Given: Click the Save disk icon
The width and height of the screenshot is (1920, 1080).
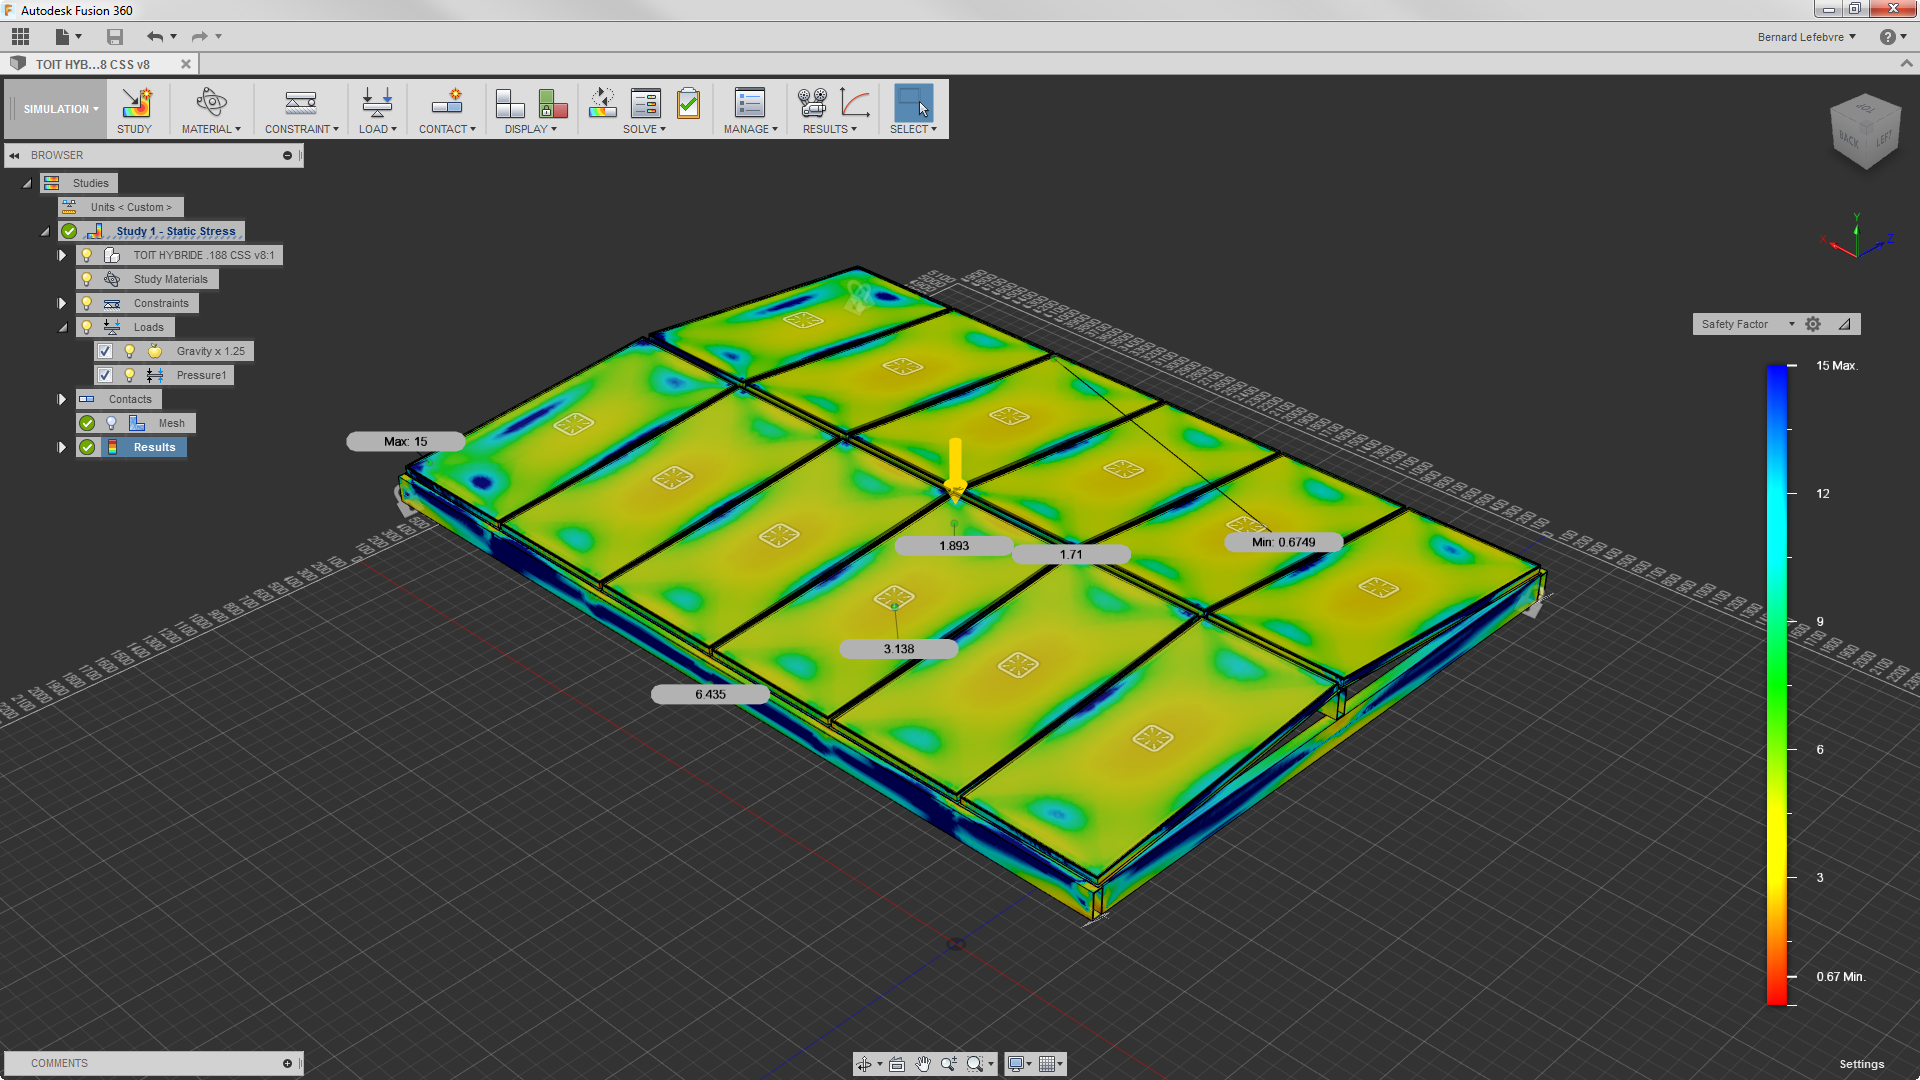Looking at the screenshot, I should (115, 37).
